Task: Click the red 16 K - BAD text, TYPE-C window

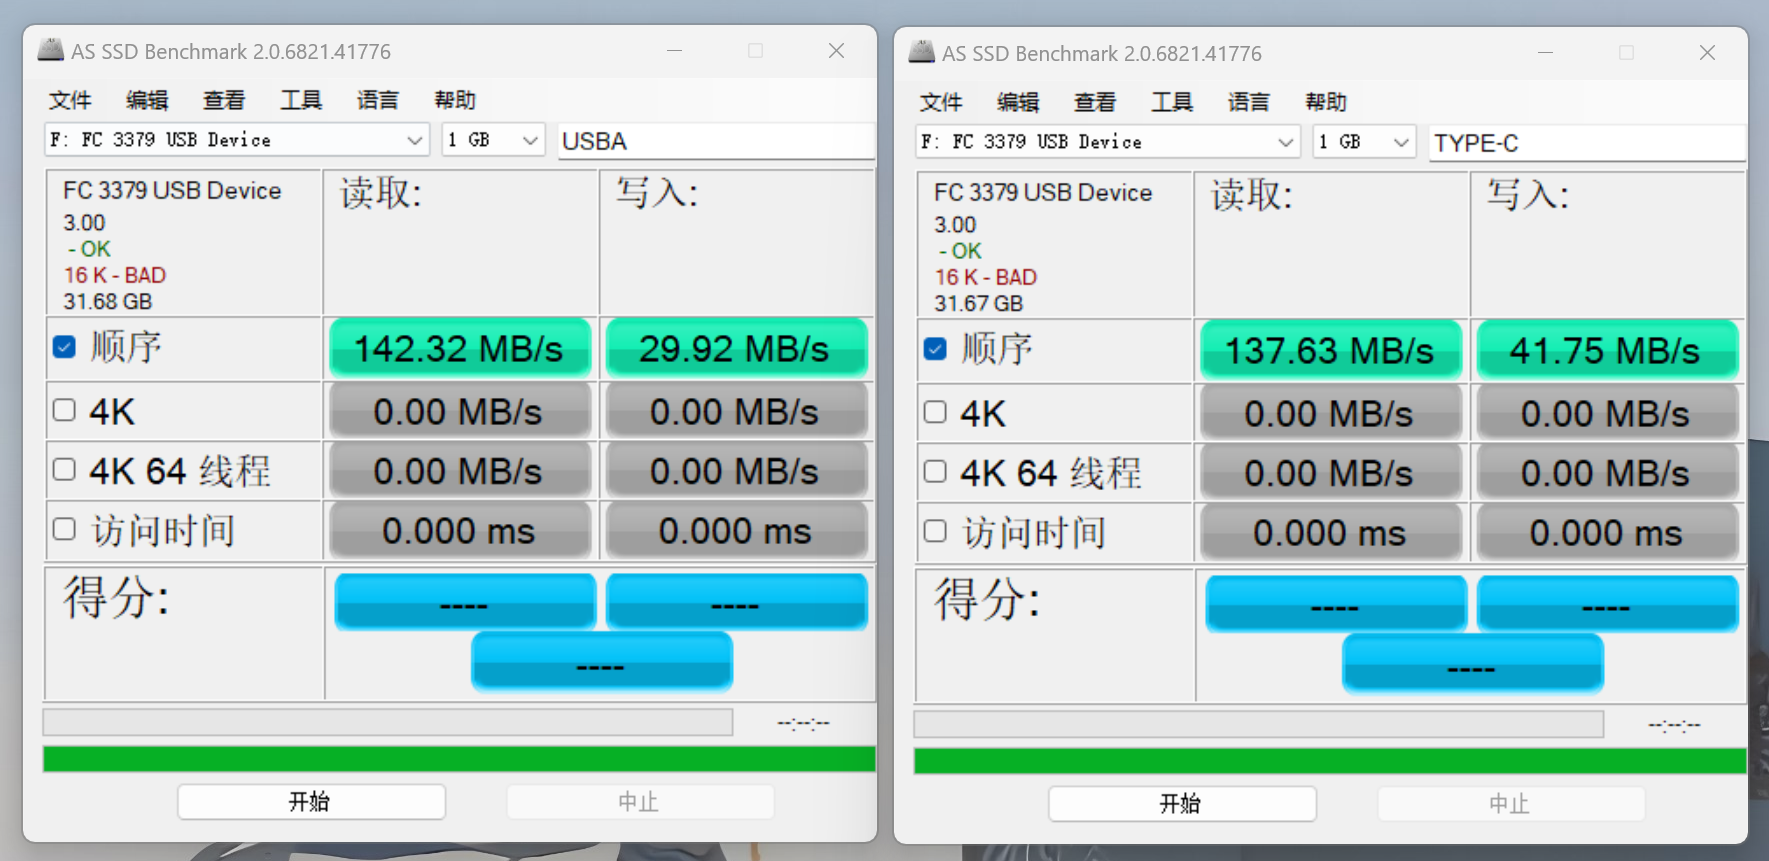Action: [x=986, y=277]
